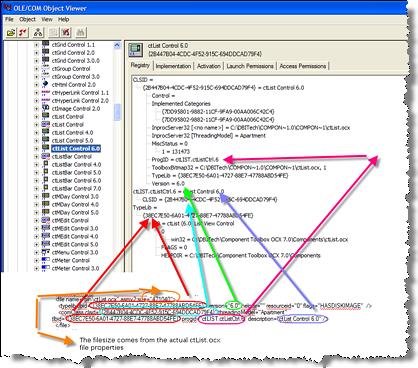Expand the ctMEdit Control 4.0 node
Image resolution: width=418 pixels, height=368 pixels.
36,237
